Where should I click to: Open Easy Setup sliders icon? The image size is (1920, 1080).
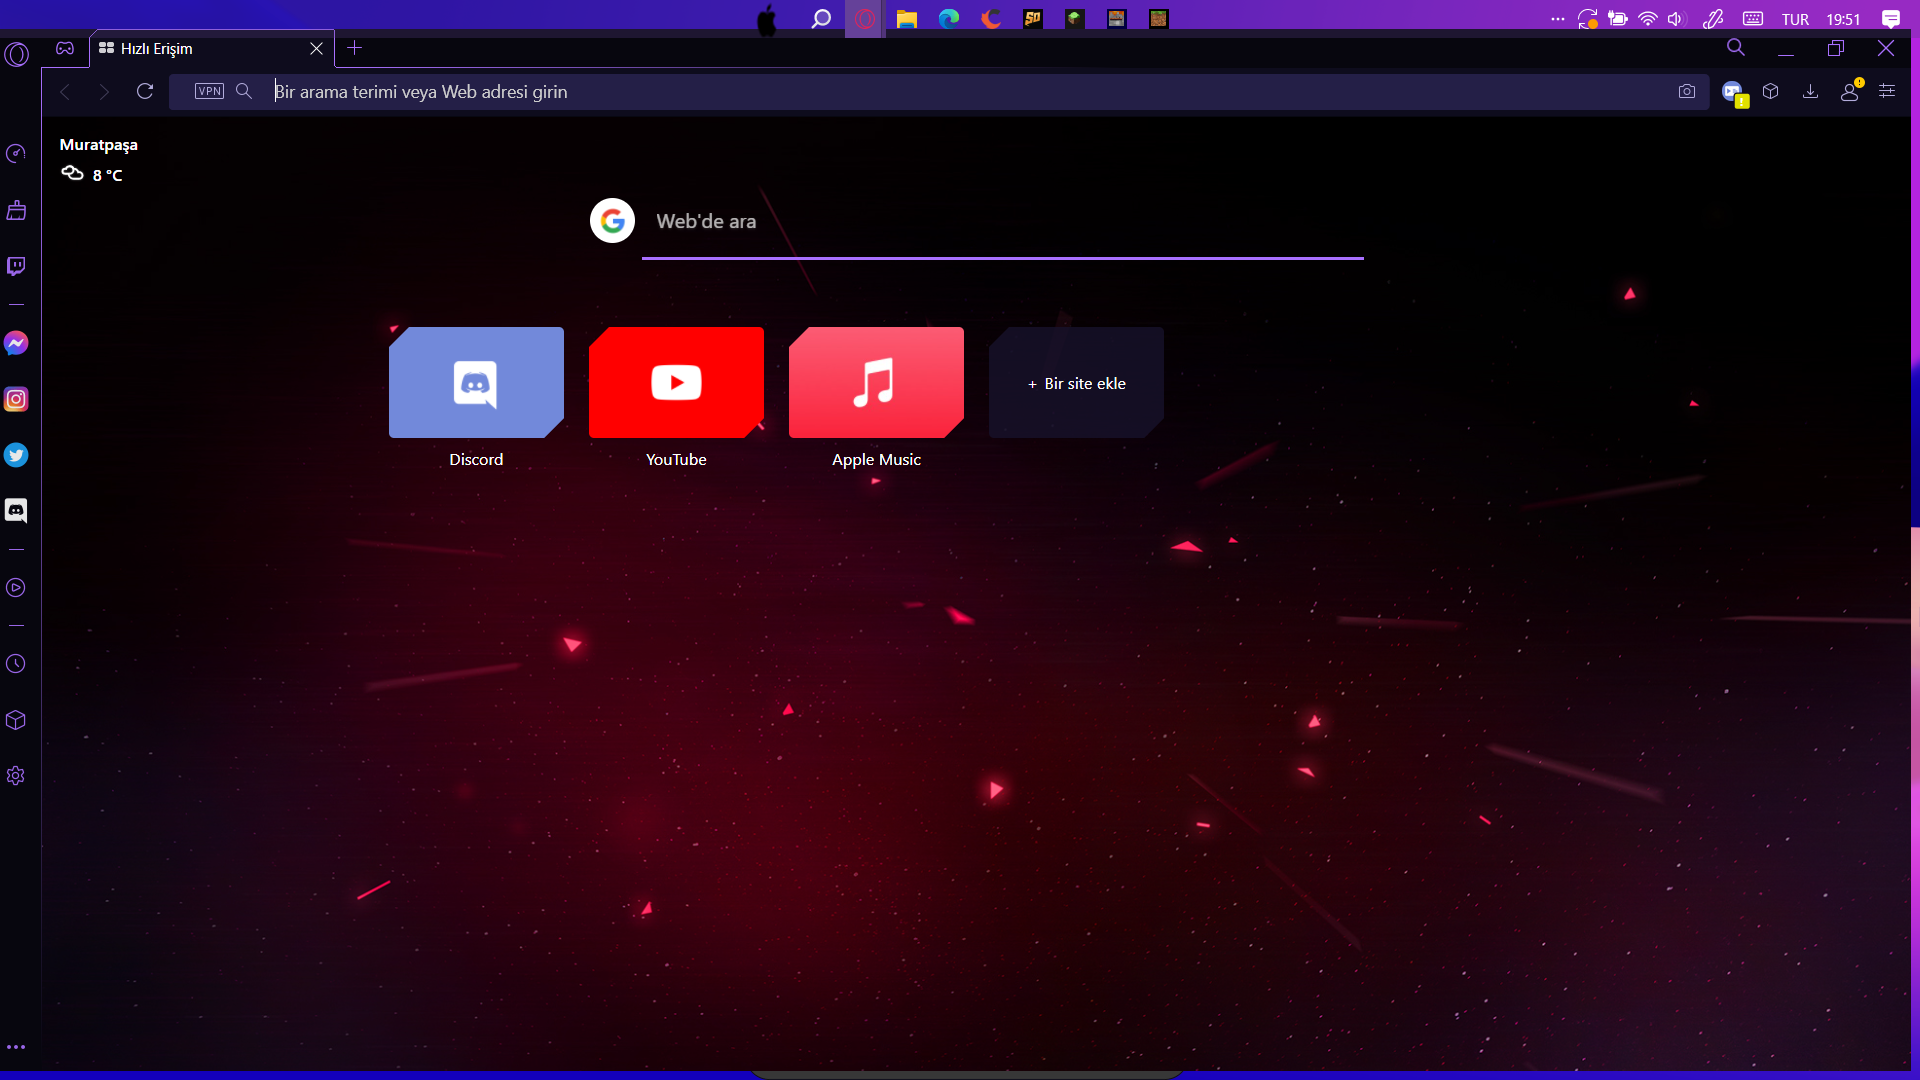(1887, 91)
